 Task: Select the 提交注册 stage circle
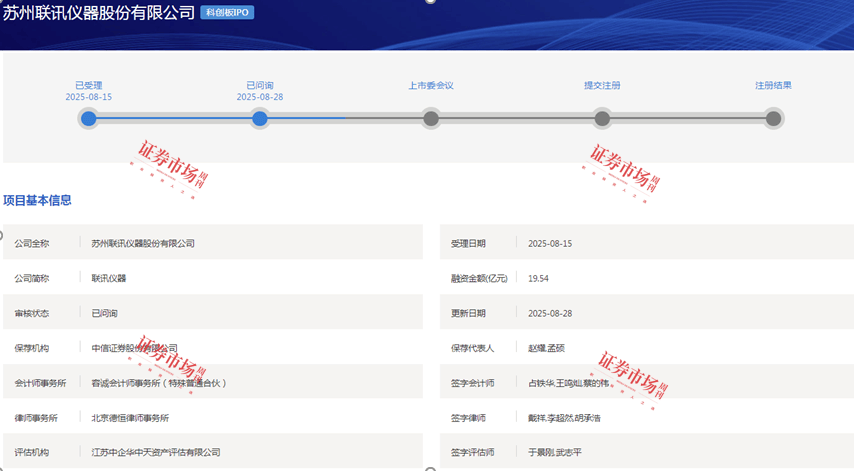(x=602, y=119)
